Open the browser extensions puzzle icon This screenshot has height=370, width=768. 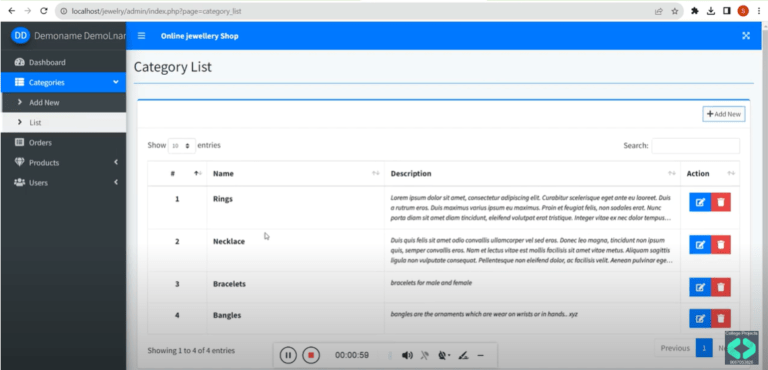point(695,11)
